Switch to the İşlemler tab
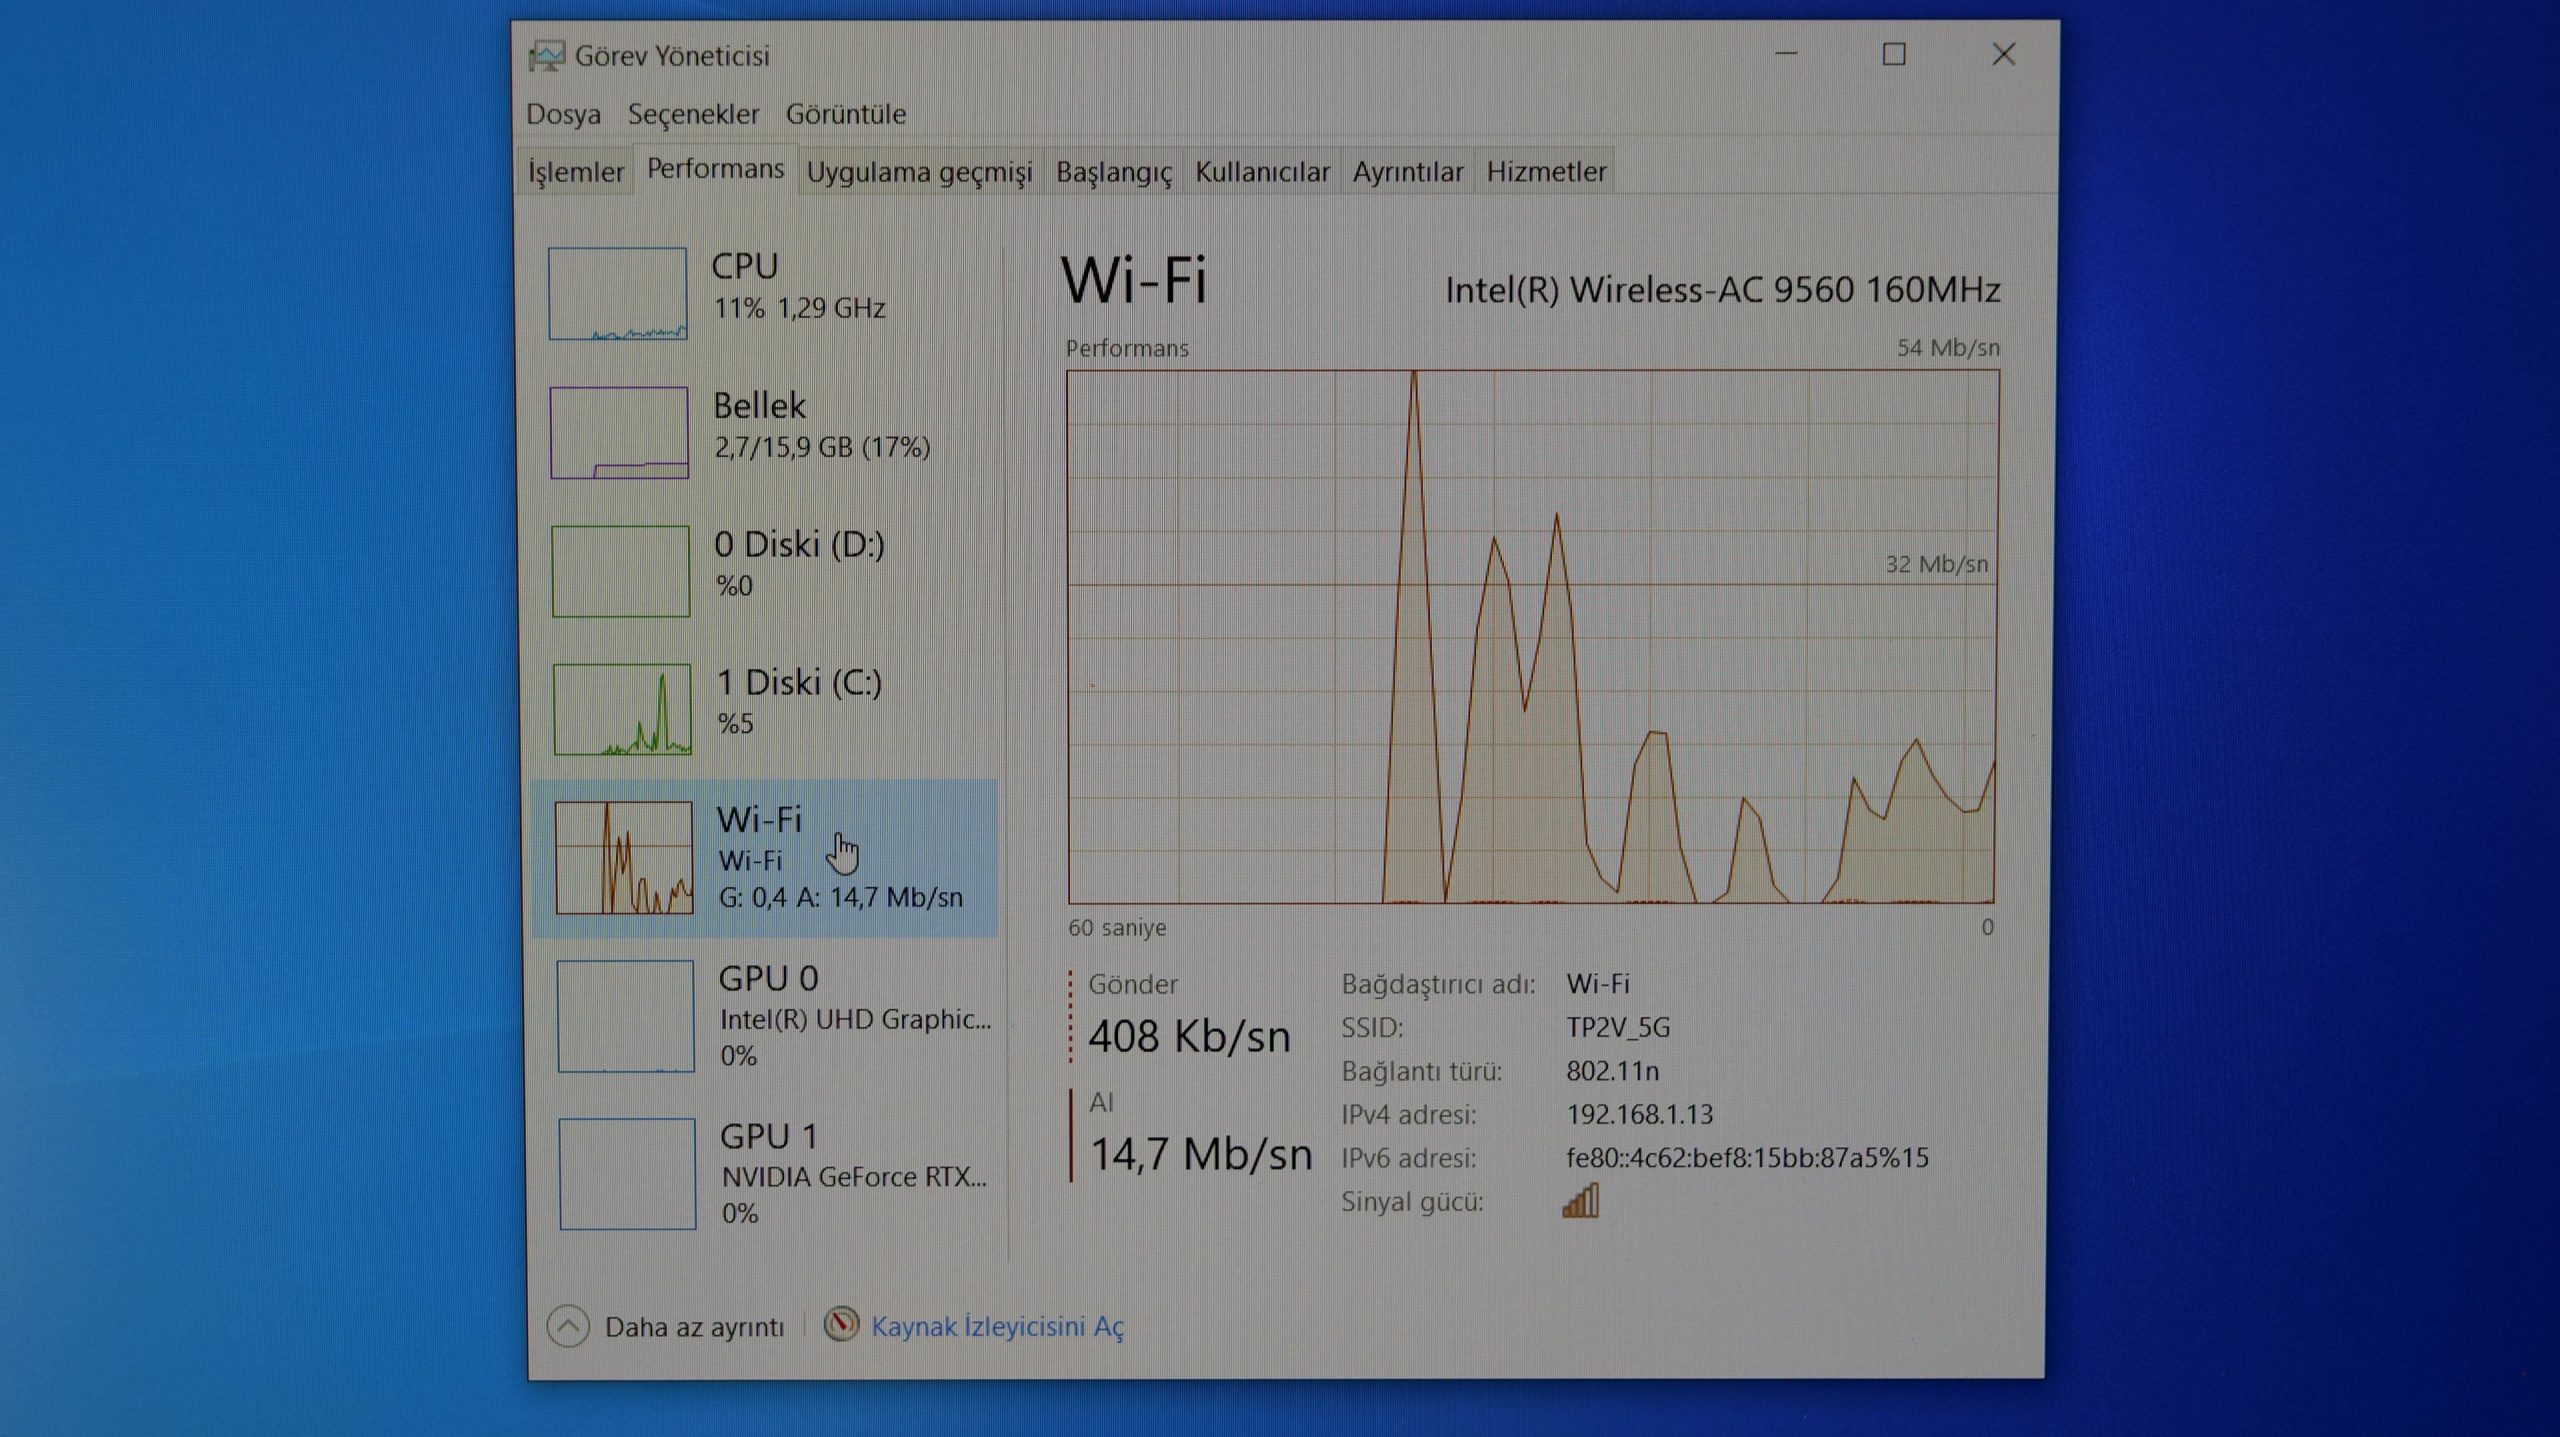Image resolution: width=2560 pixels, height=1437 pixels. (576, 172)
